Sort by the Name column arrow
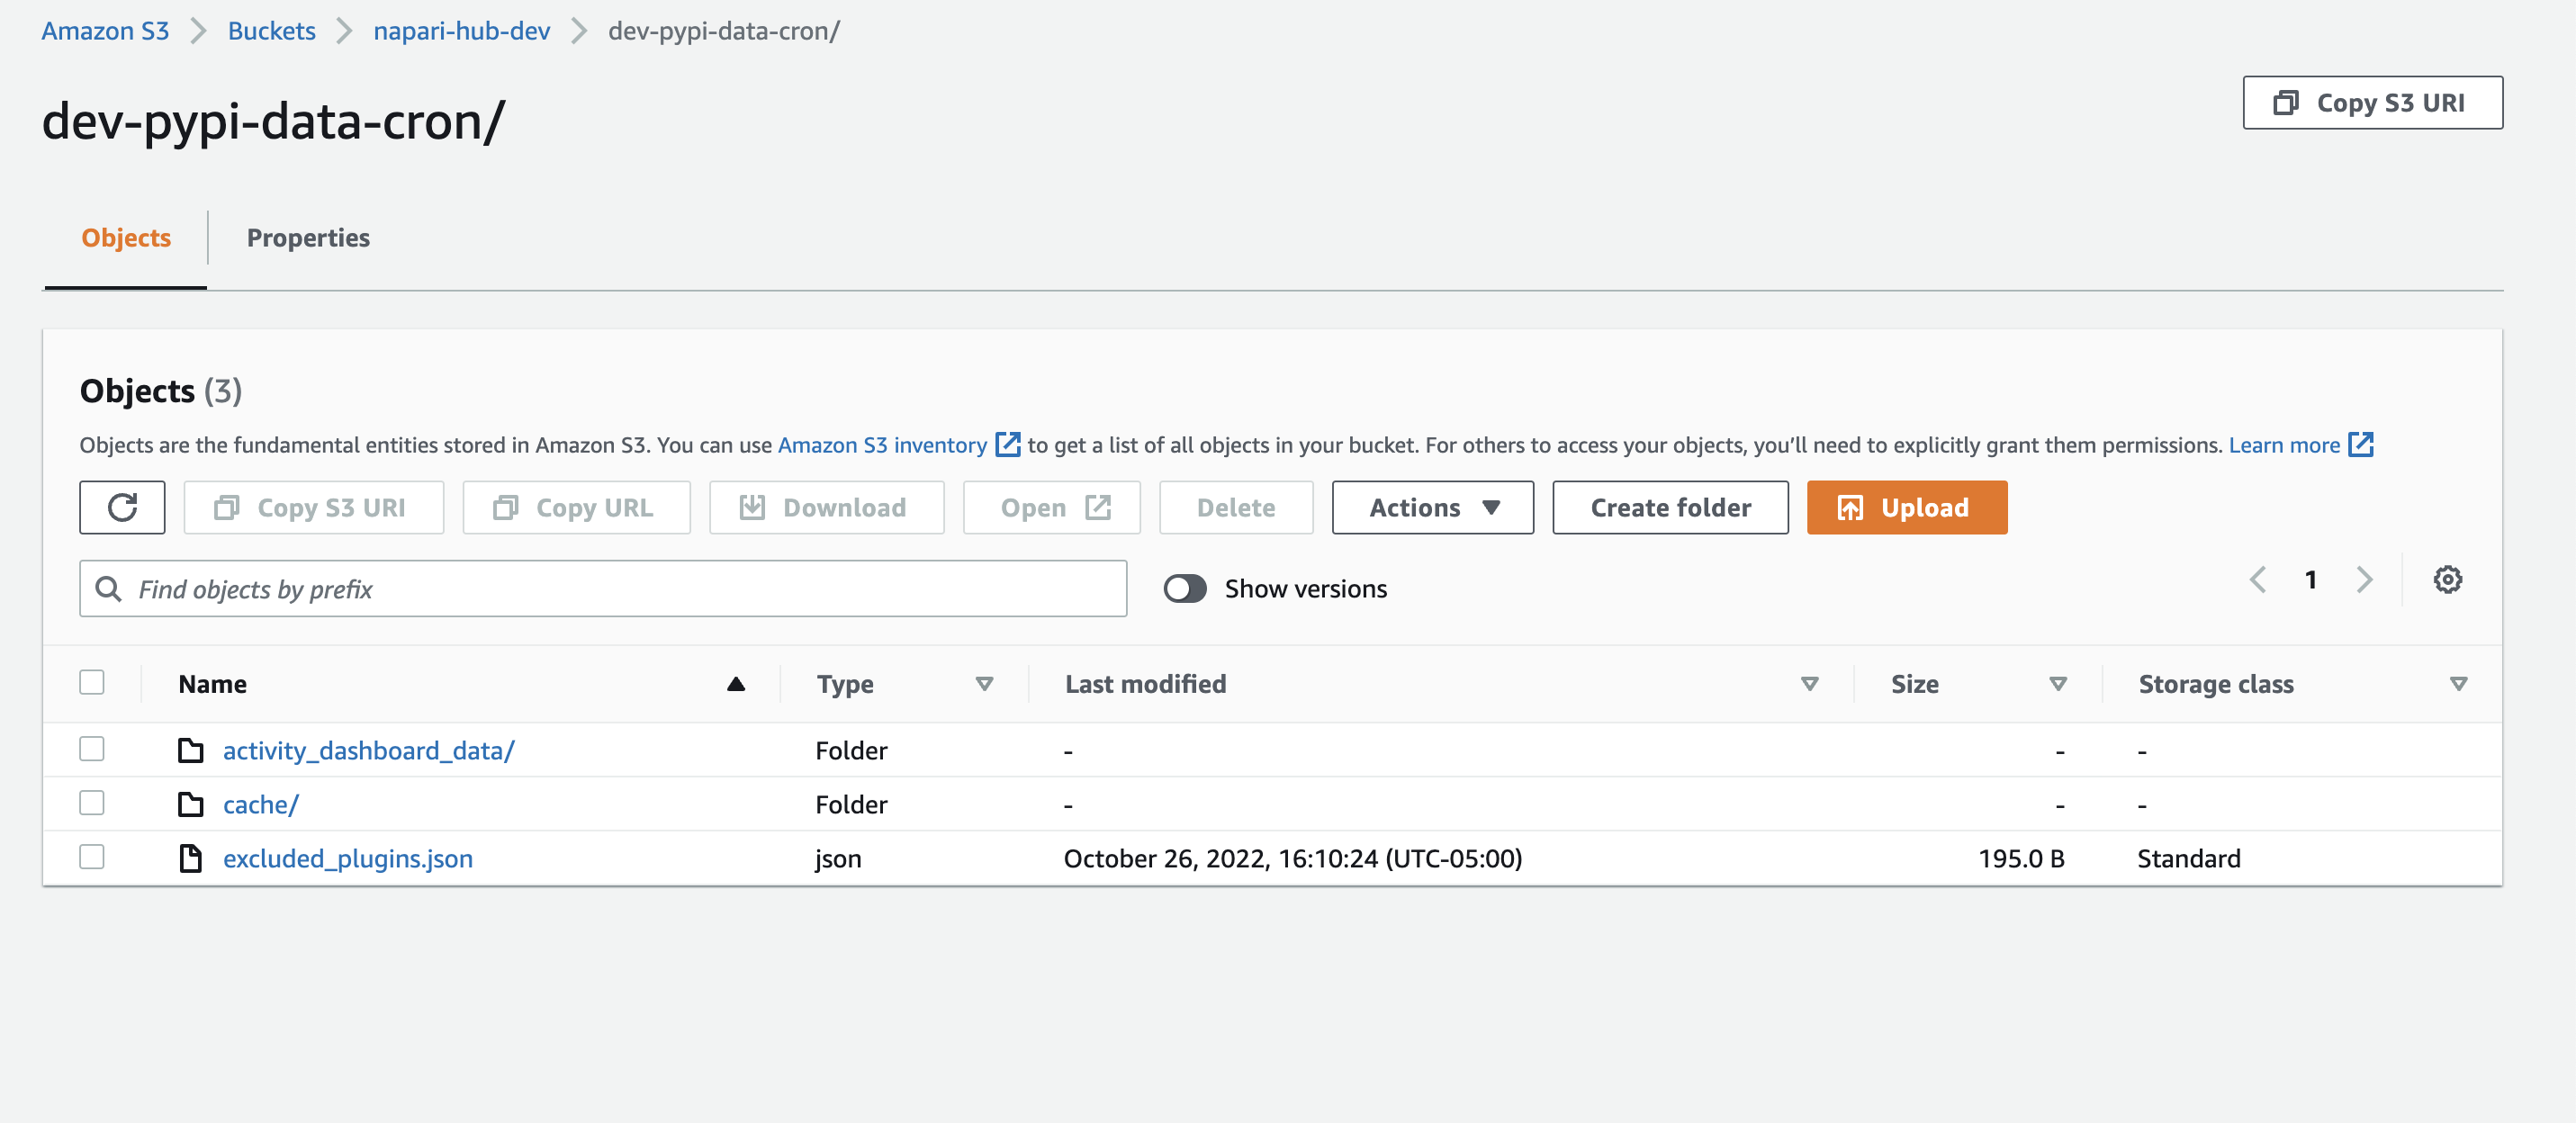The height and width of the screenshot is (1123, 2576). pyautogui.click(x=736, y=684)
